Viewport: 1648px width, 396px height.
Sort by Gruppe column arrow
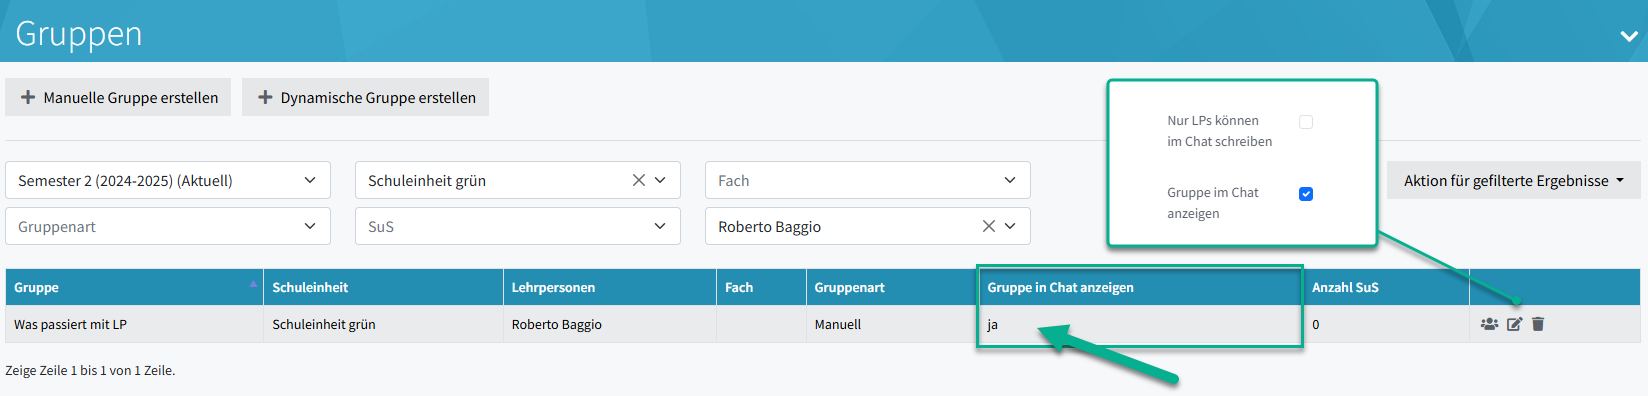253,284
